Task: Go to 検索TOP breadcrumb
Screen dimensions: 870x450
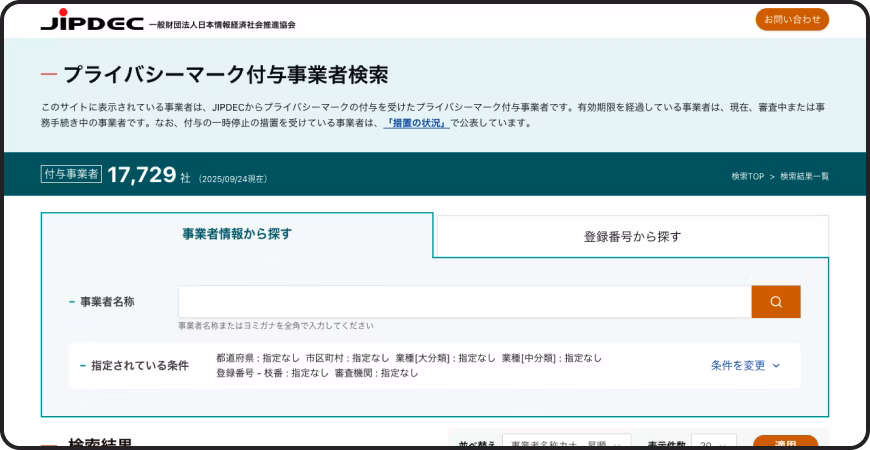Action: pos(747,176)
